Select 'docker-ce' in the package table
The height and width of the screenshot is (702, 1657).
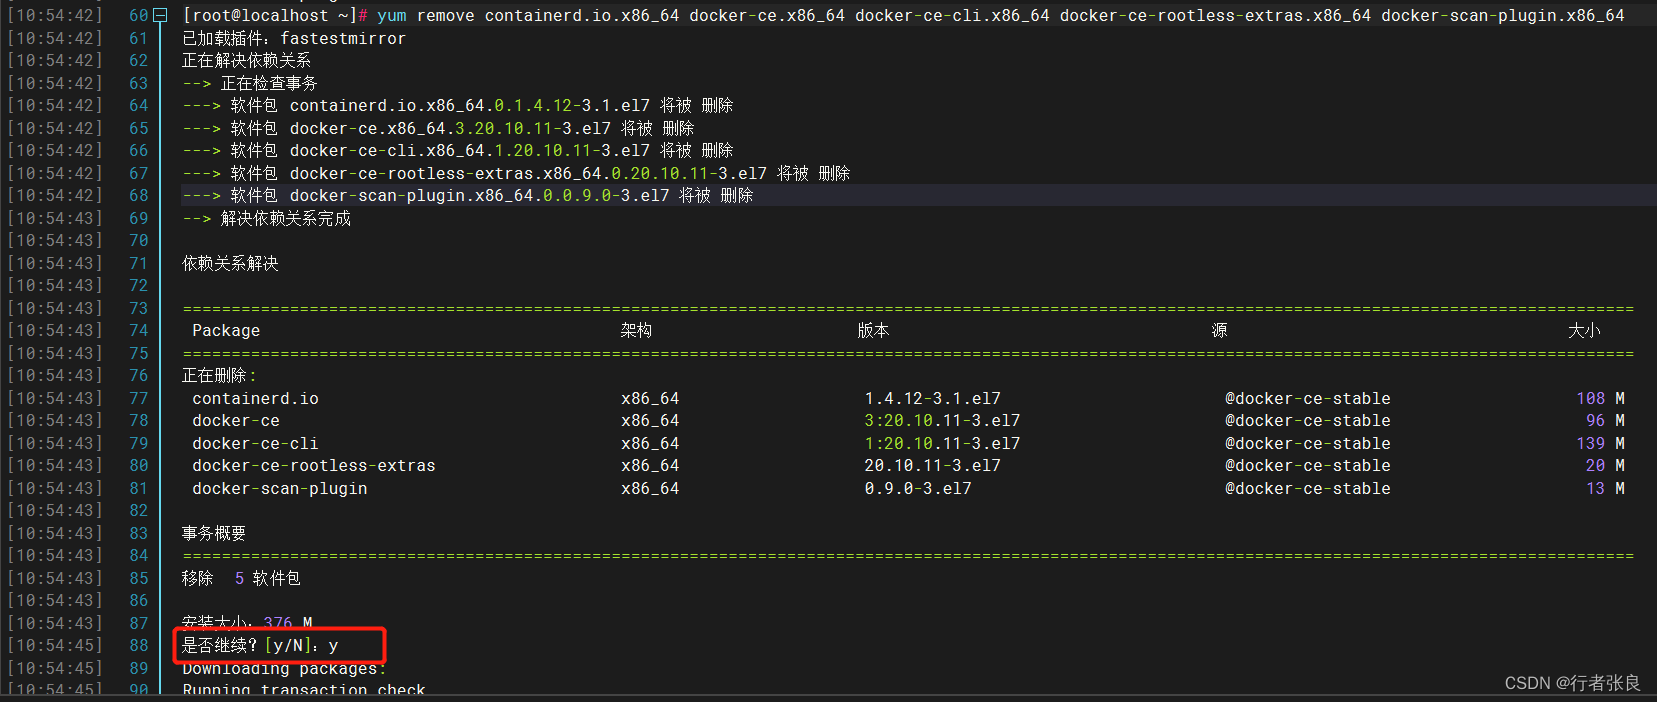pyautogui.click(x=236, y=421)
